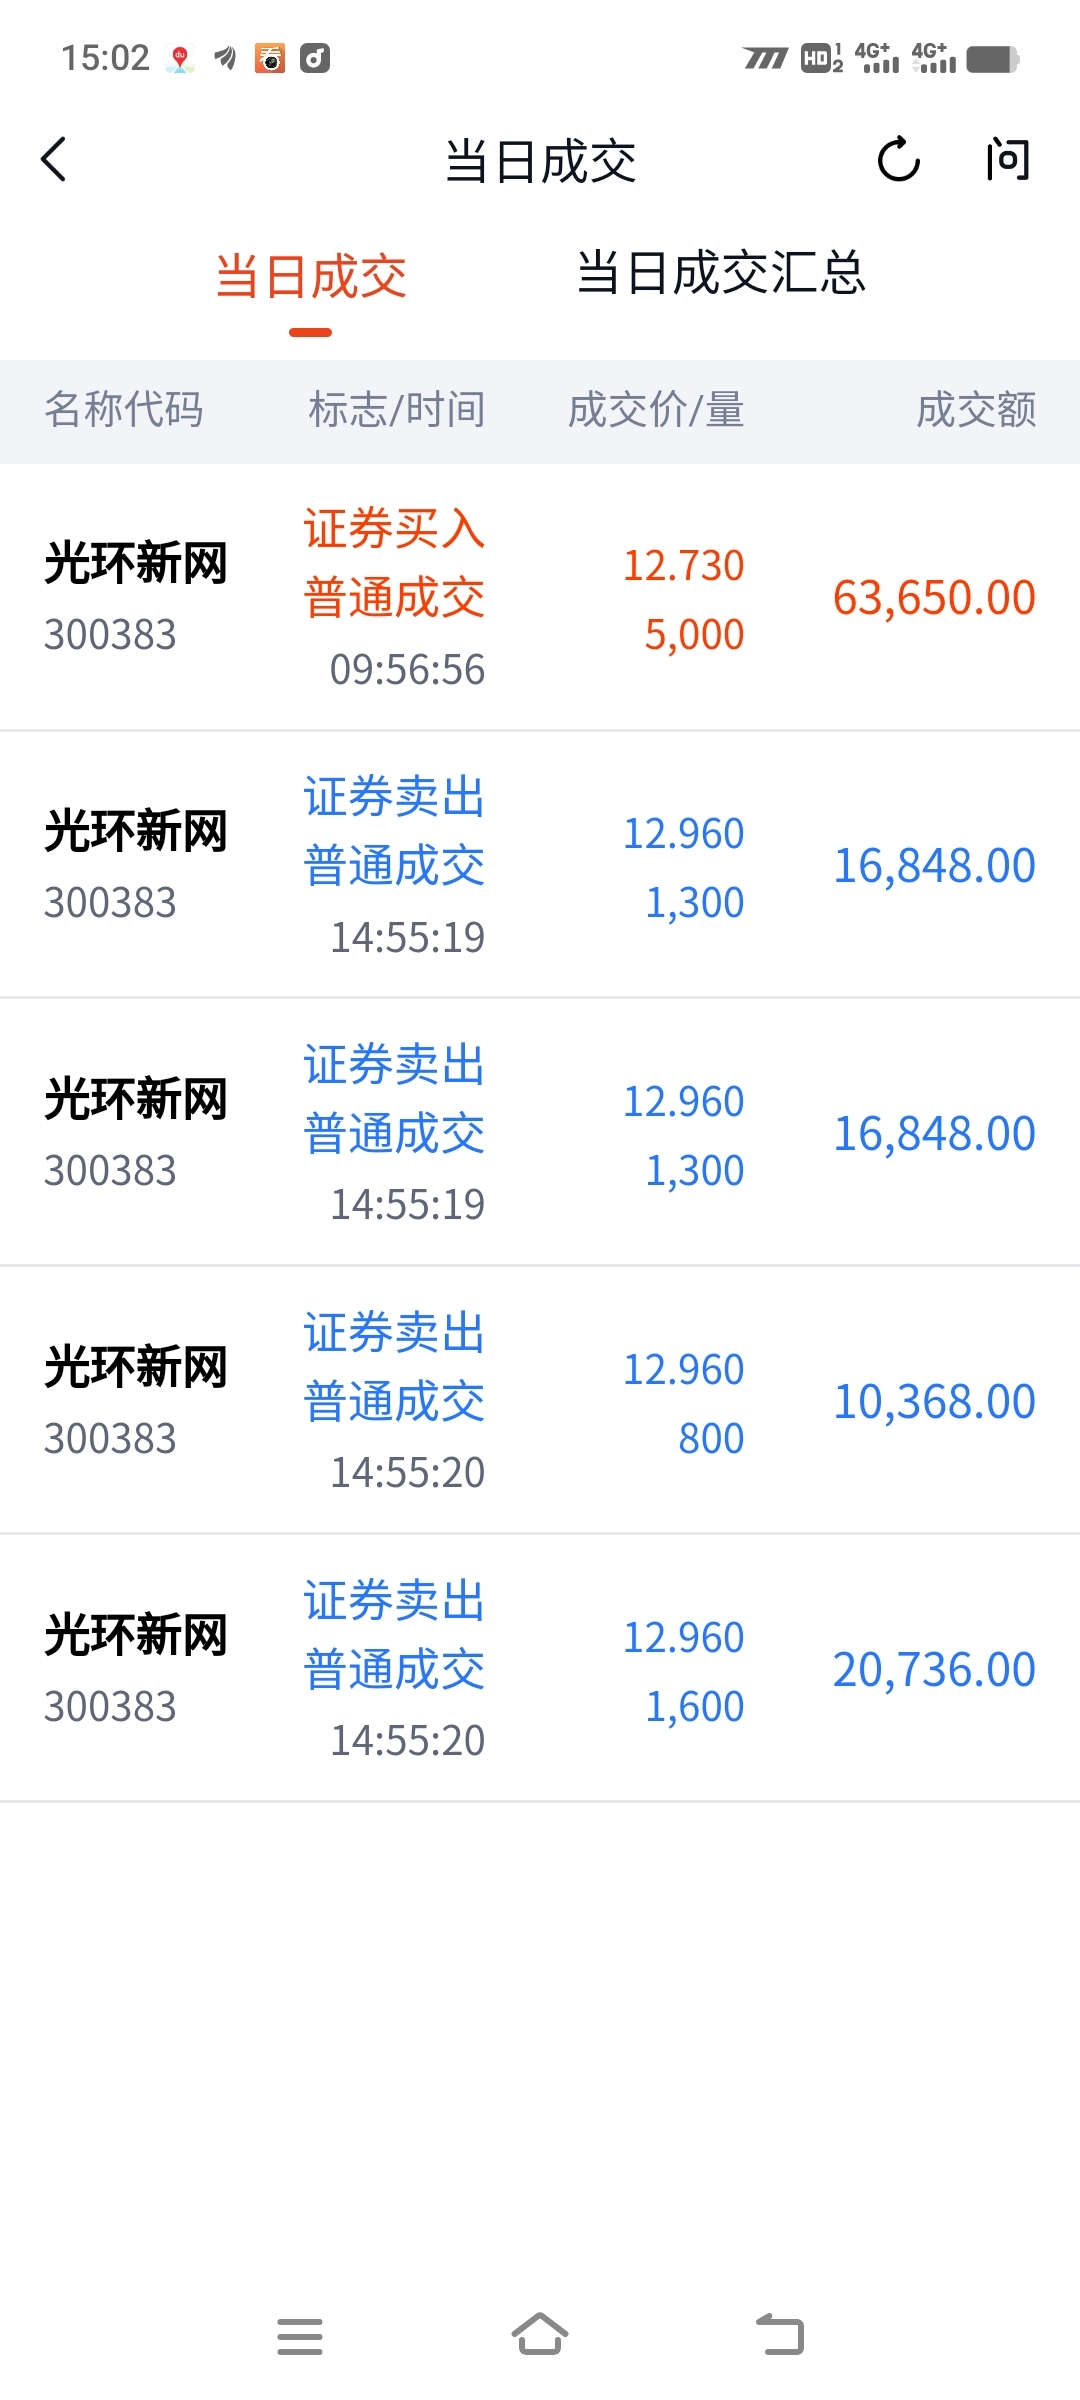Tap the 名称代码 column header
This screenshot has height=2400, width=1080.
pos(124,410)
